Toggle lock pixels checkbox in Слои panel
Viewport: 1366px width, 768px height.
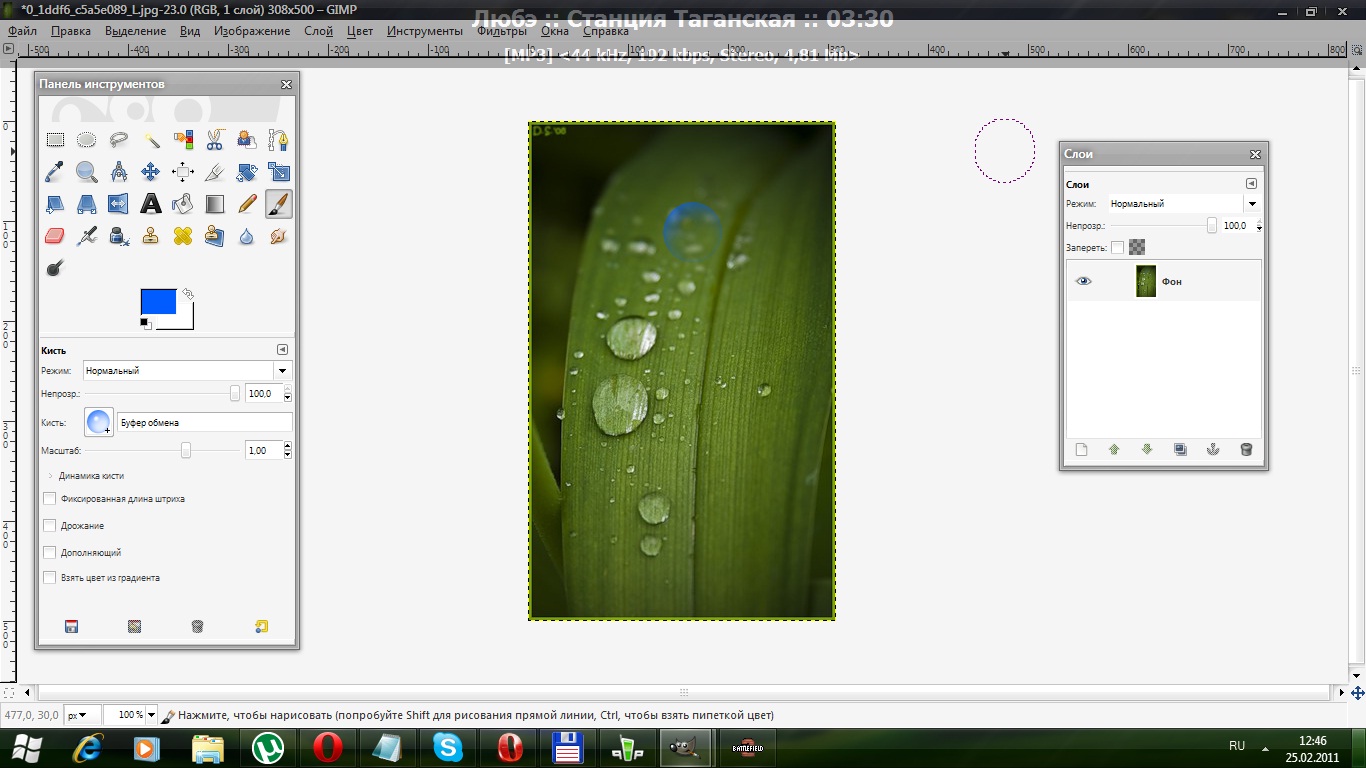pos(1118,247)
